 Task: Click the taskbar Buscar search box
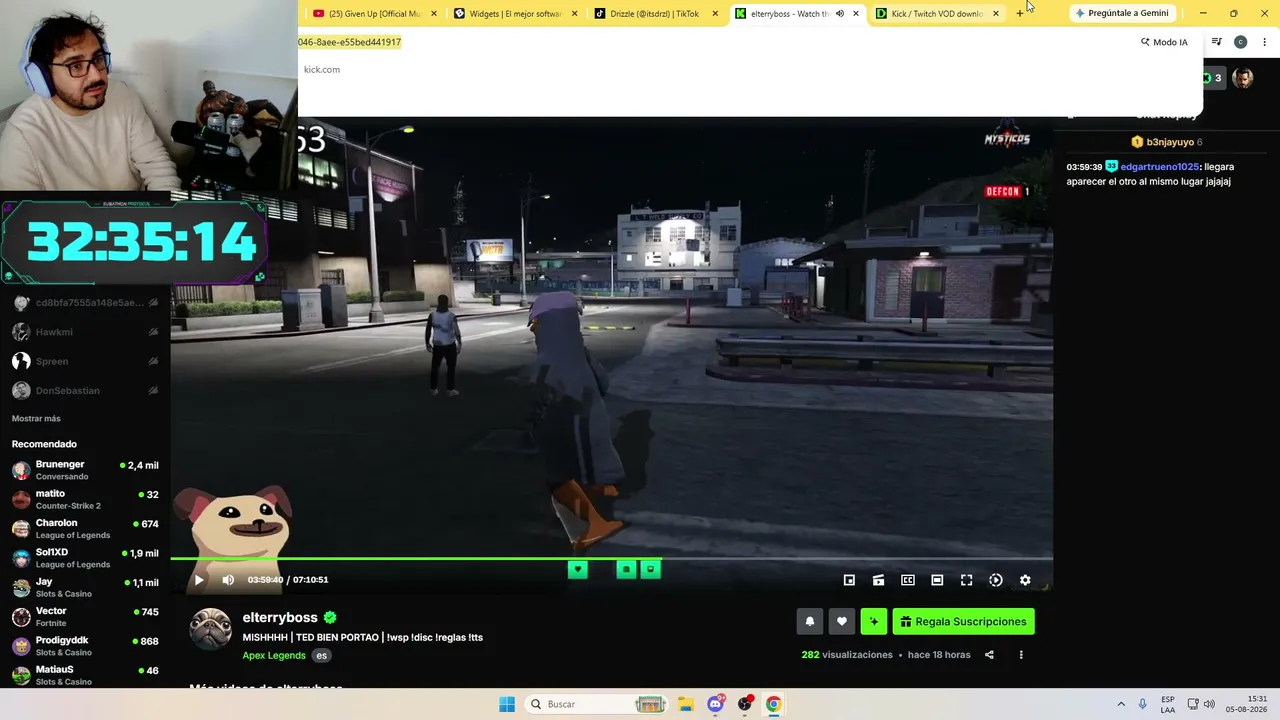(x=597, y=704)
